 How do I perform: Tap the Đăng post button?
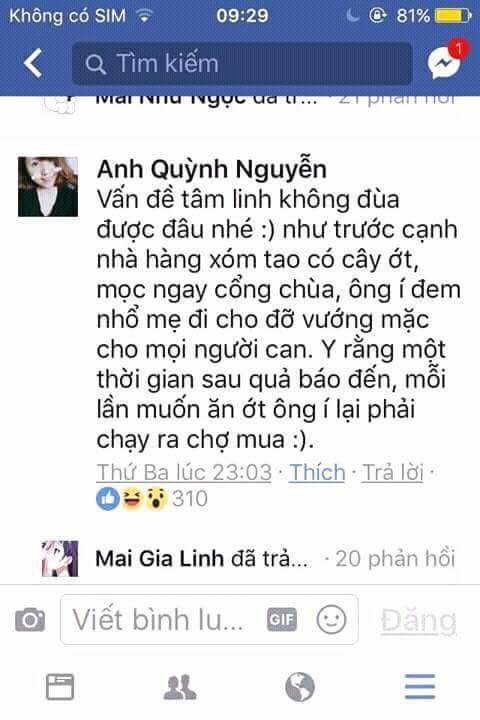[x=418, y=620]
